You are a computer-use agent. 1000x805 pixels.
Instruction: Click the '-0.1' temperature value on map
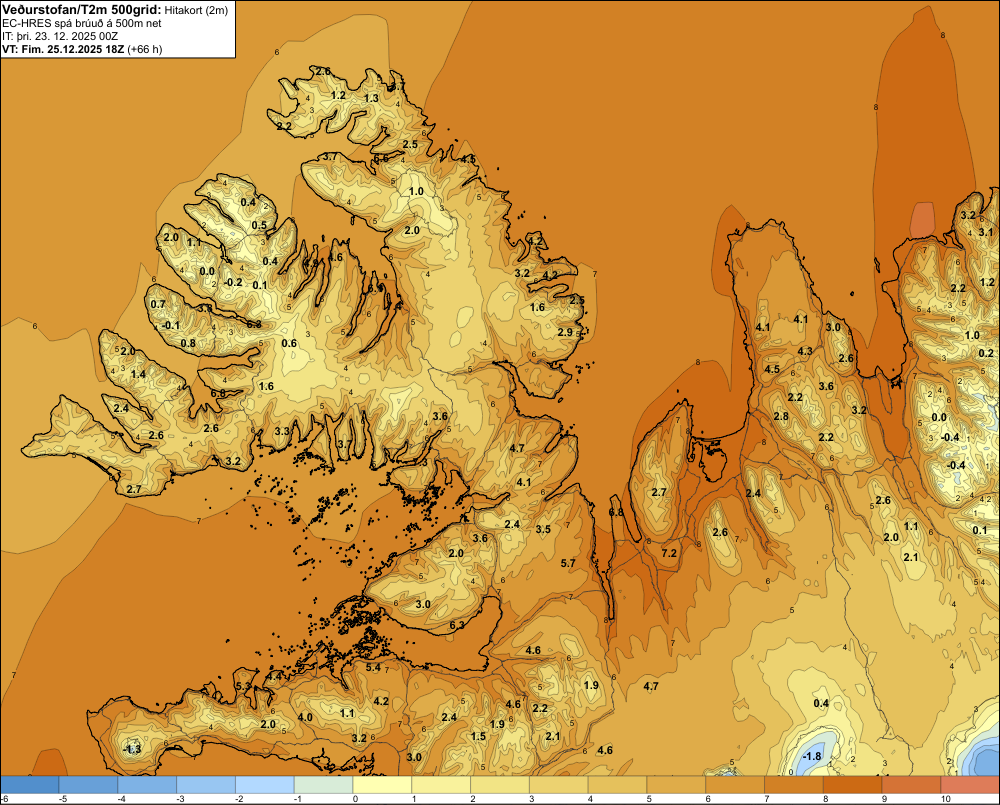coord(171,325)
